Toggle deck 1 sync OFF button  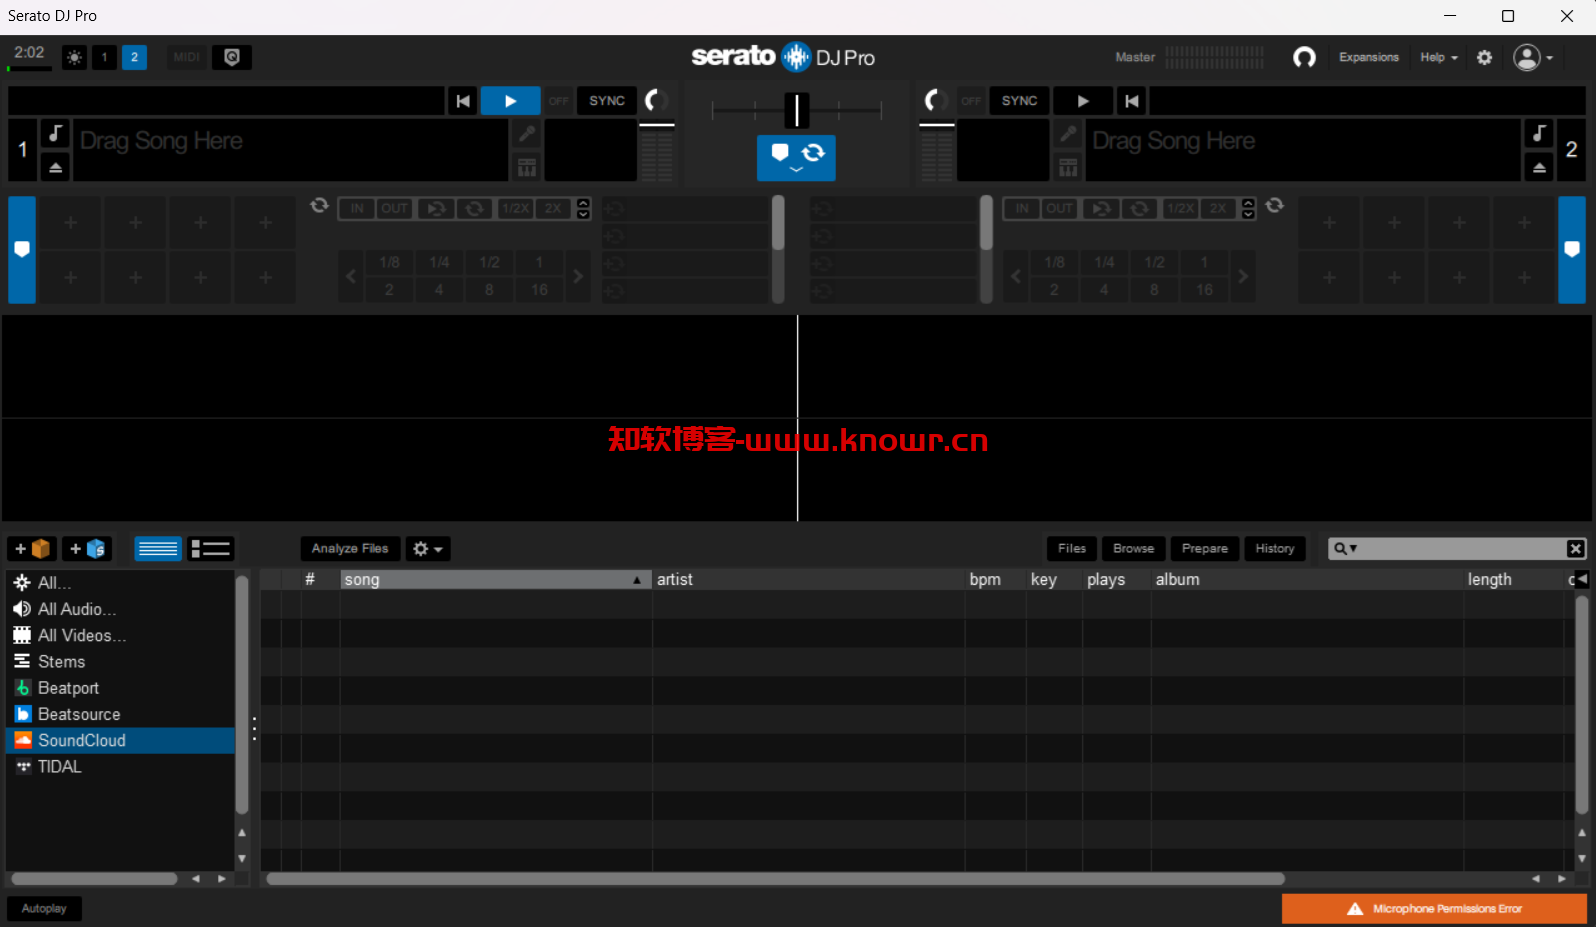[x=558, y=101]
